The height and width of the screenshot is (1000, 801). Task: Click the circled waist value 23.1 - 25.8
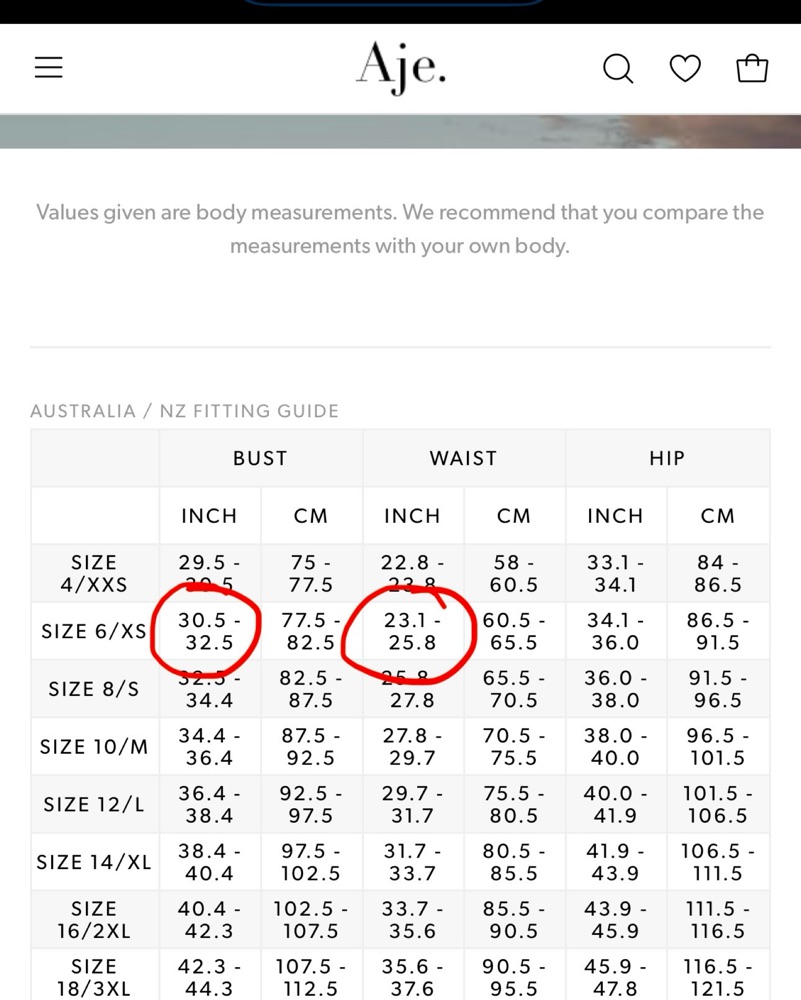coord(412,631)
